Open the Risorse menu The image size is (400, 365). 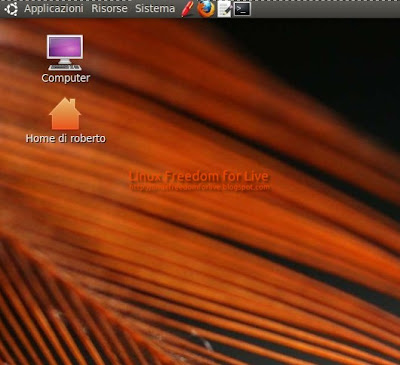(x=109, y=9)
